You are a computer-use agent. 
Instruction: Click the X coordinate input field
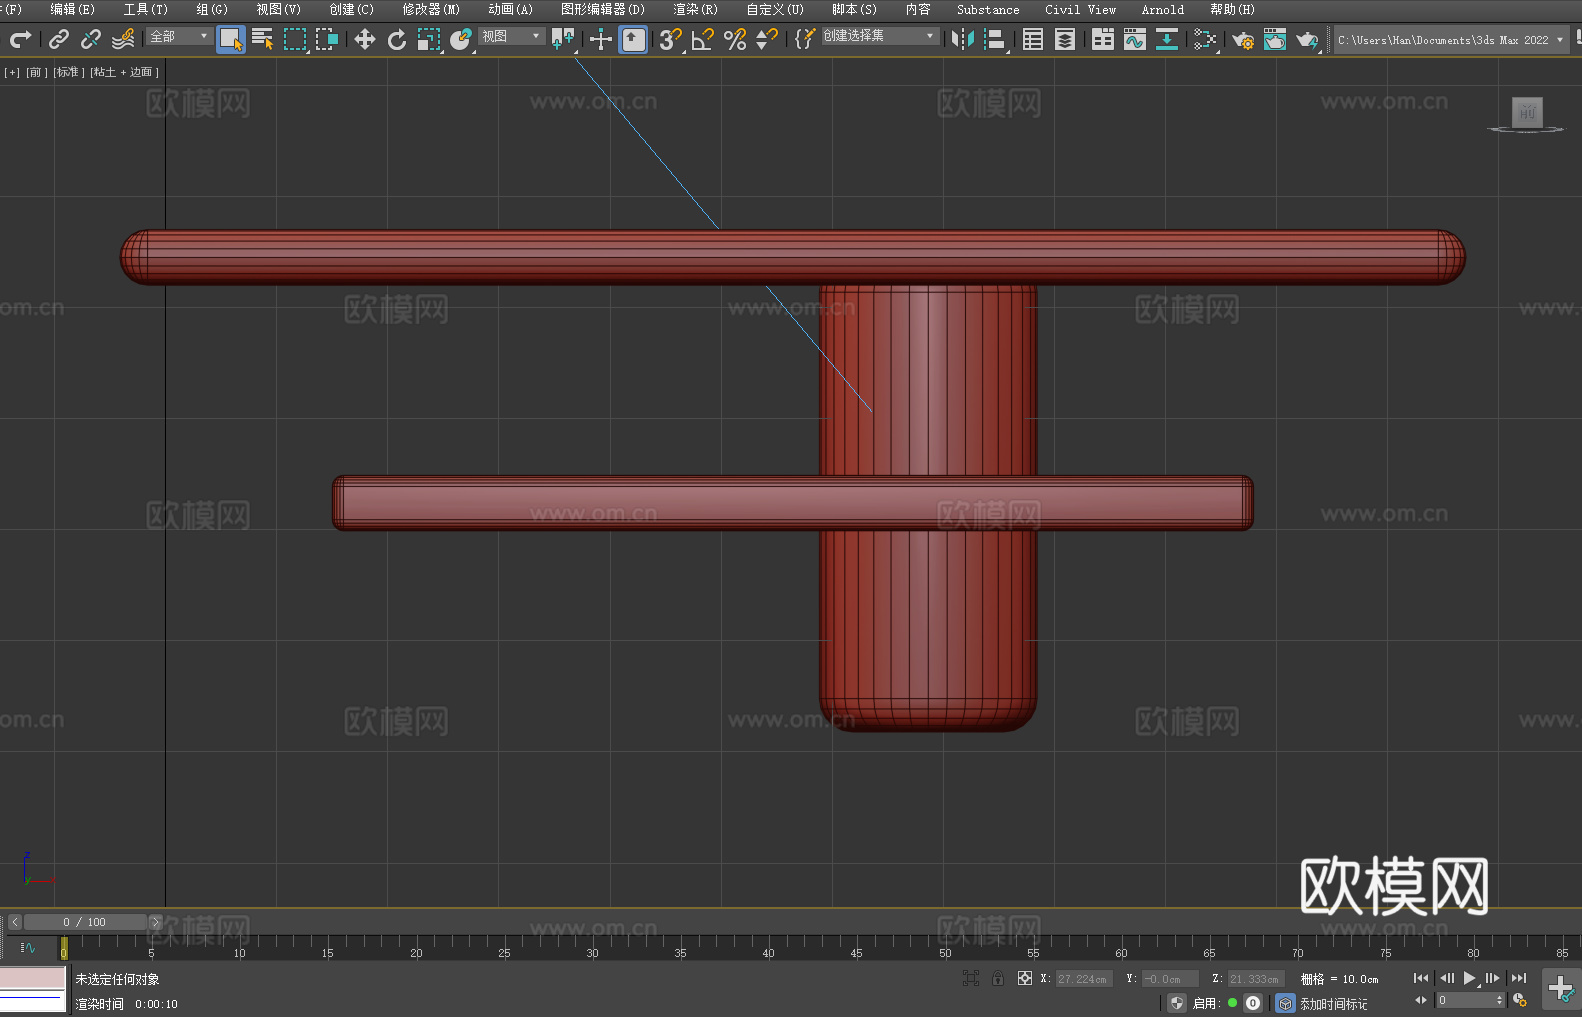pos(1083,979)
